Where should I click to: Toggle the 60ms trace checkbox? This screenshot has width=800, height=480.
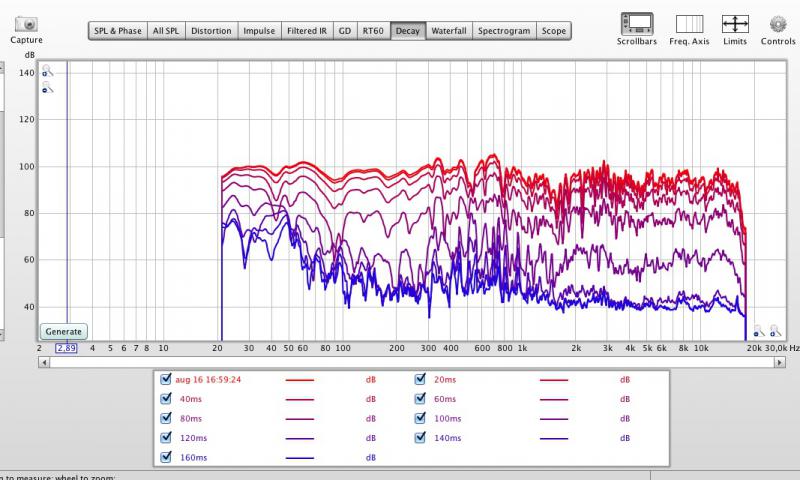click(420, 398)
